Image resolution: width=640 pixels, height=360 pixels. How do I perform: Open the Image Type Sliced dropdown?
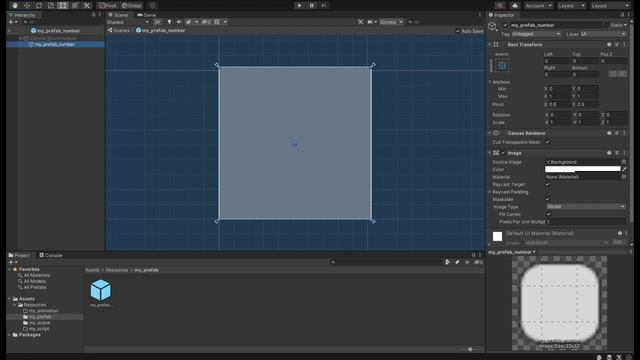coord(586,207)
